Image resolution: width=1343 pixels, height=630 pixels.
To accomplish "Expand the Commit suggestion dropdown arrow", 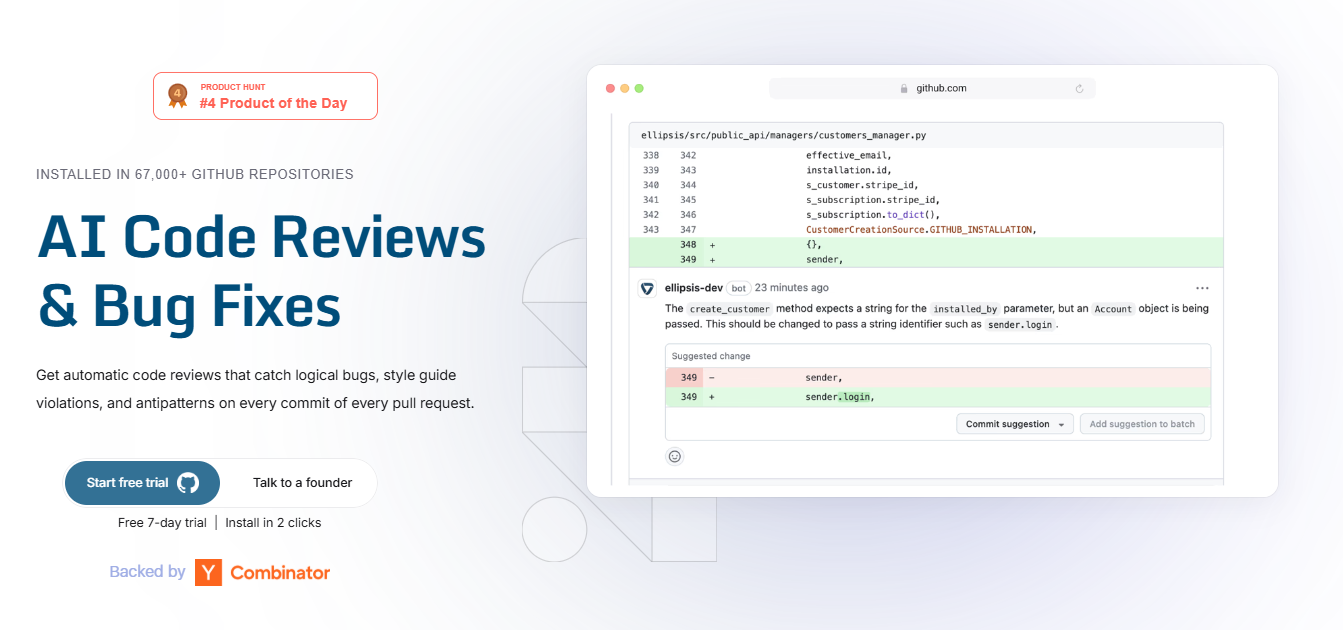I will 1061,424.
